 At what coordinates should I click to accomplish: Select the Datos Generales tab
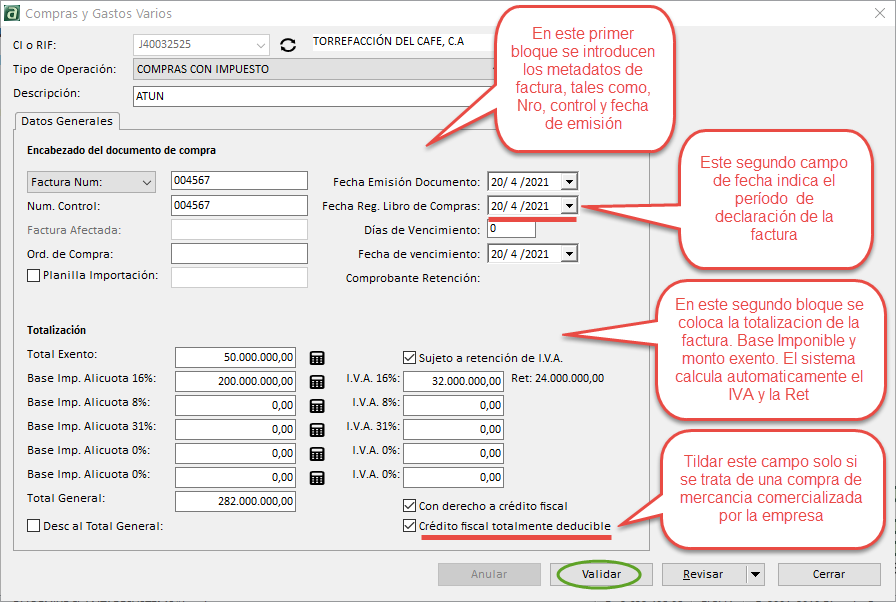[67, 121]
